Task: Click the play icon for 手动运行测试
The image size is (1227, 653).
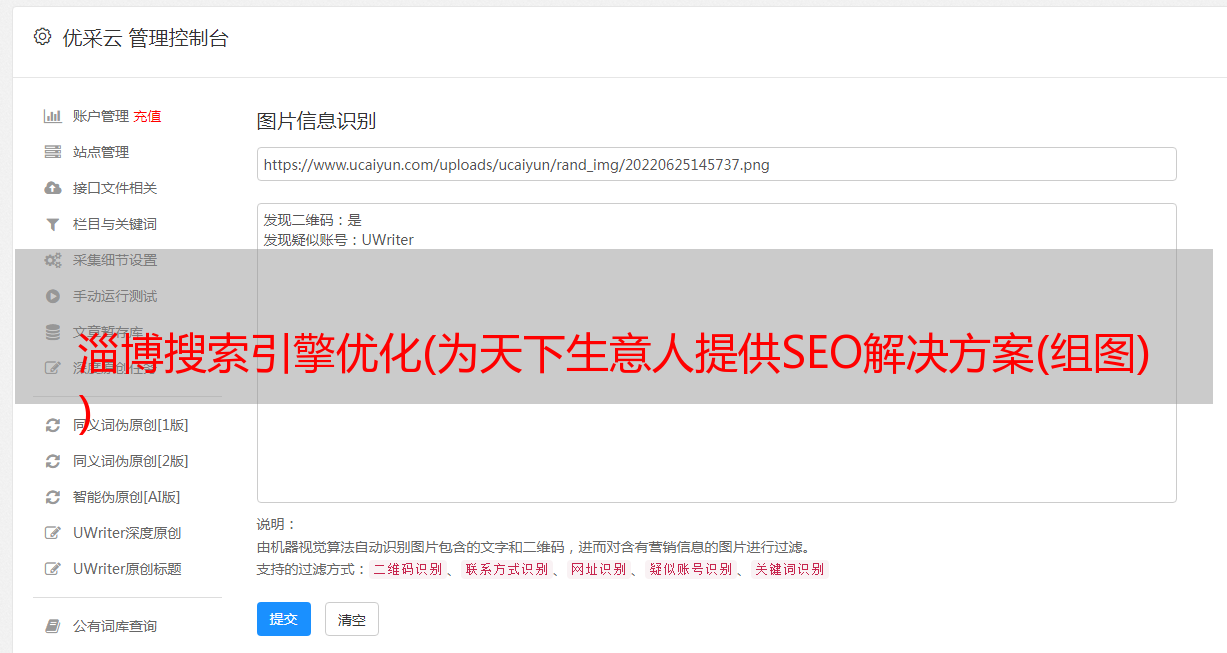Action: [53, 296]
